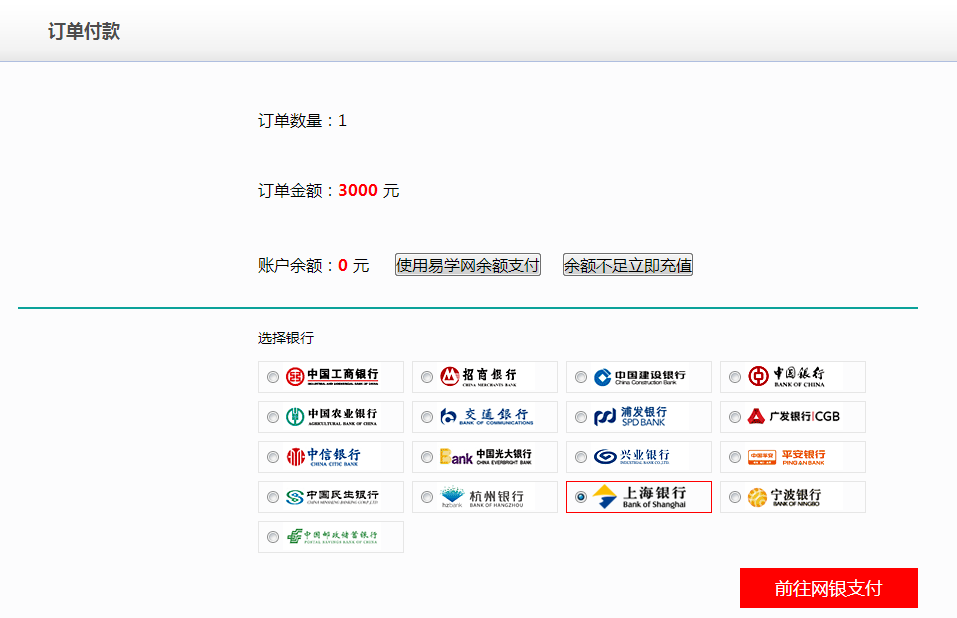Click the China Minsheng Bank (中国民生银行) logo
The width and height of the screenshot is (957, 618).
[x=332, y=497]
